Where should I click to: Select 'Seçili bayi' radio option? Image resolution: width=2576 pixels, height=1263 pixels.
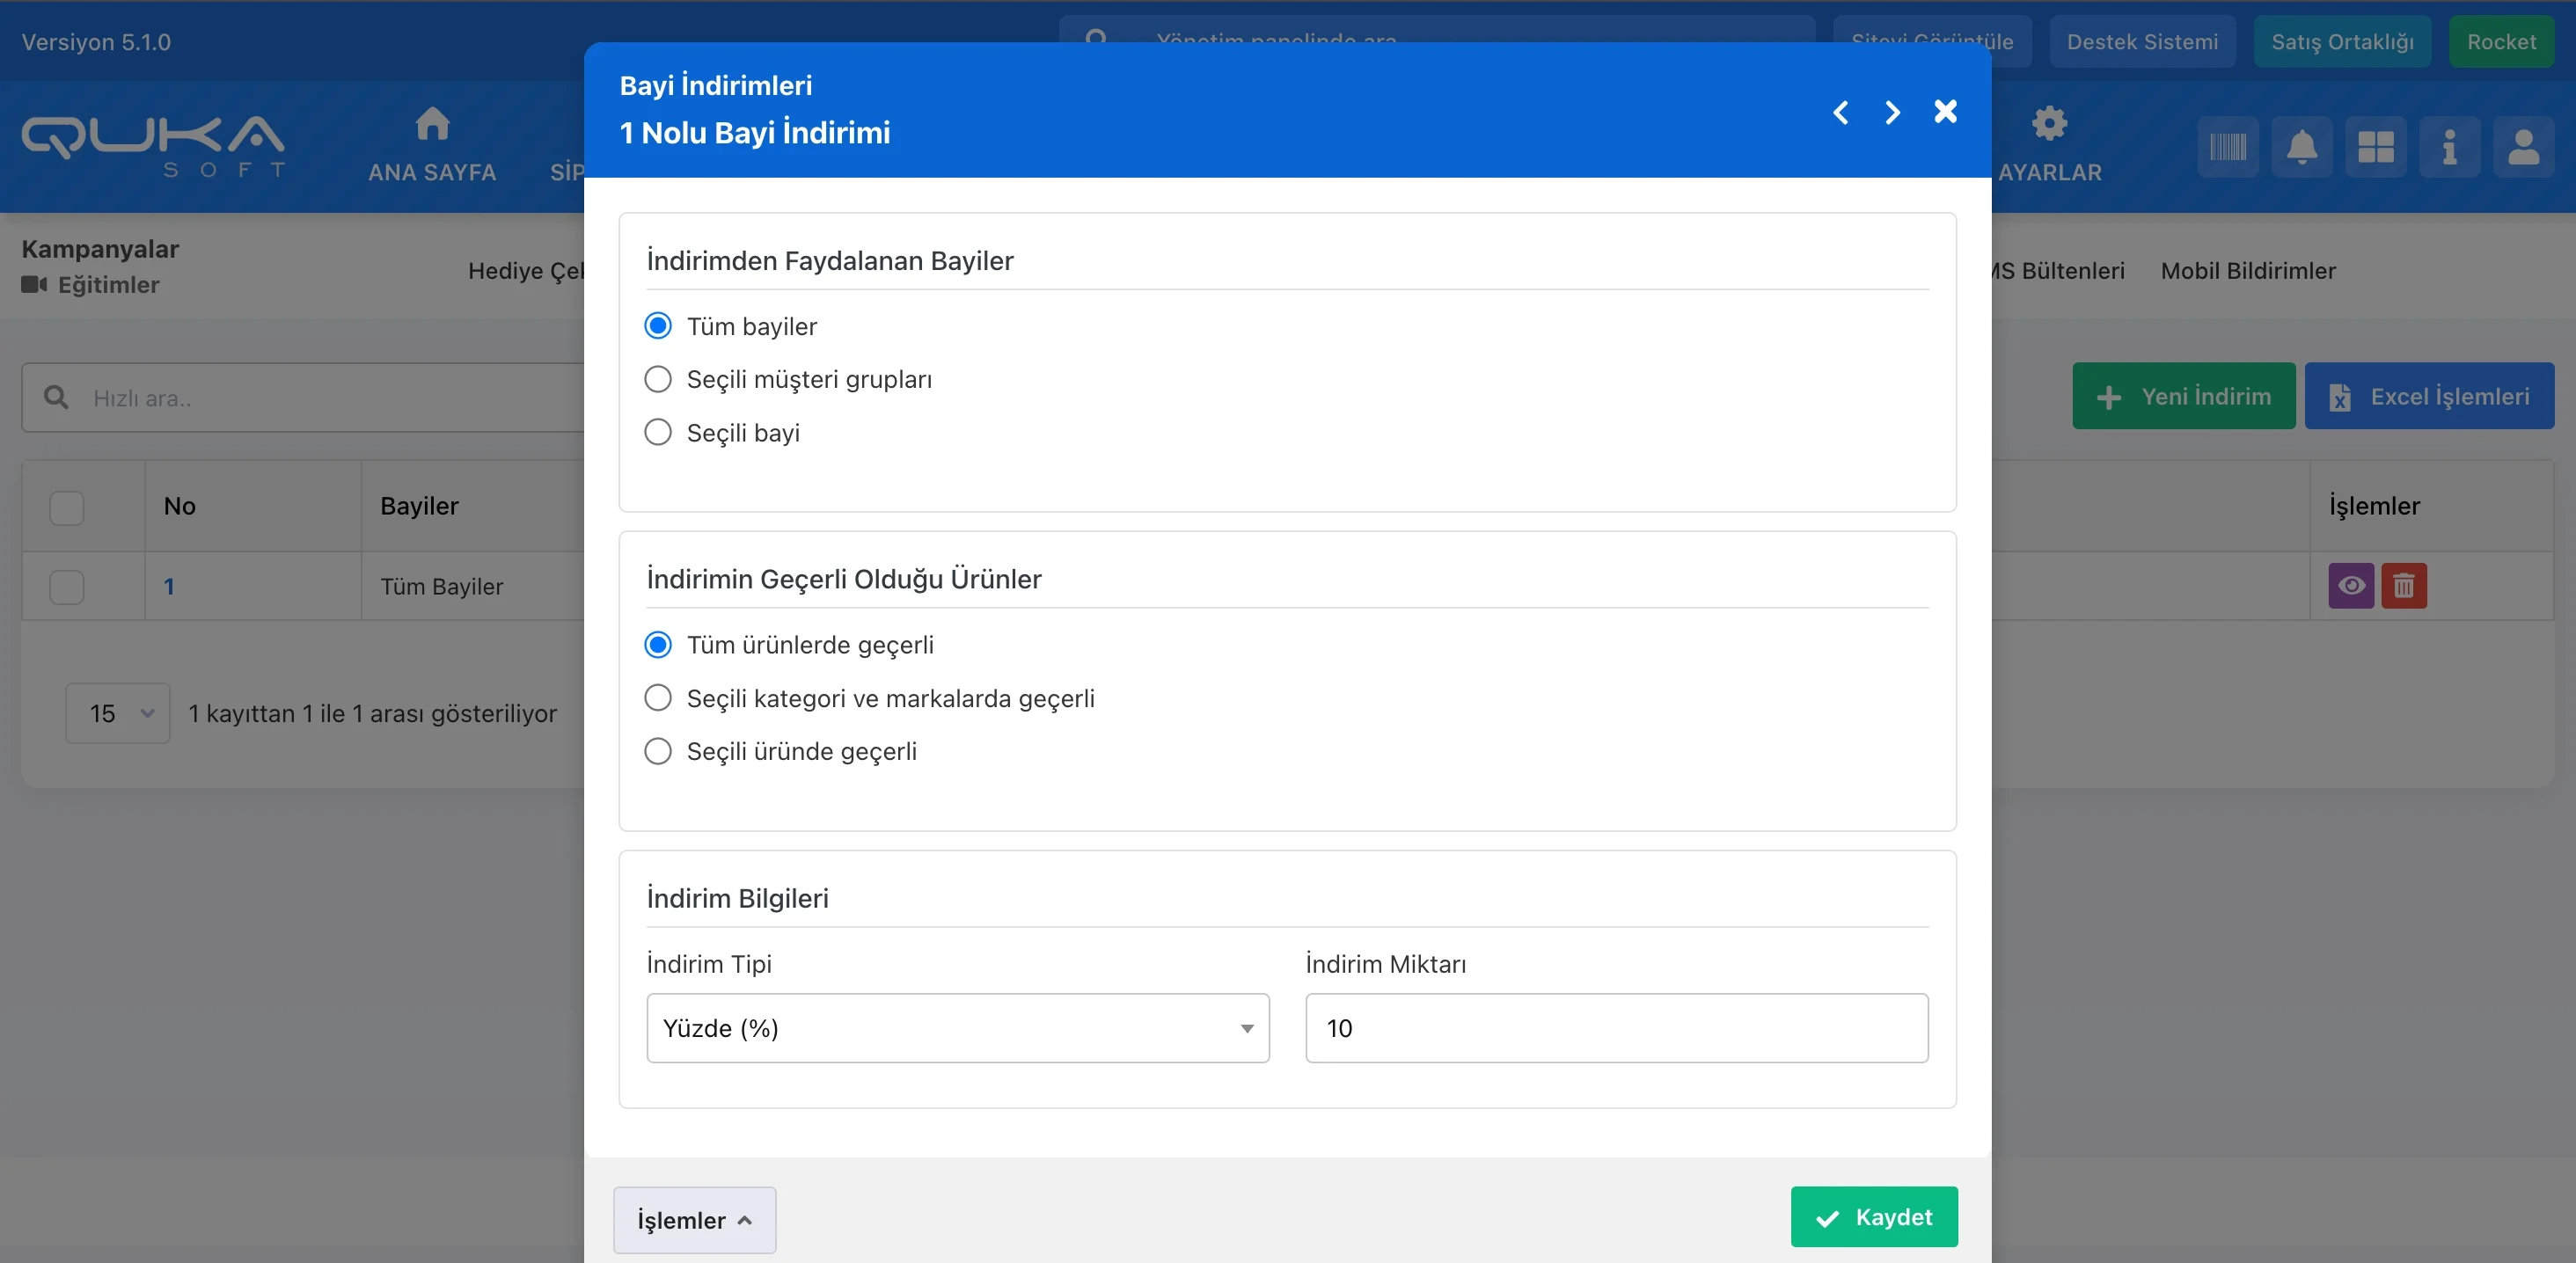(658, 433)
